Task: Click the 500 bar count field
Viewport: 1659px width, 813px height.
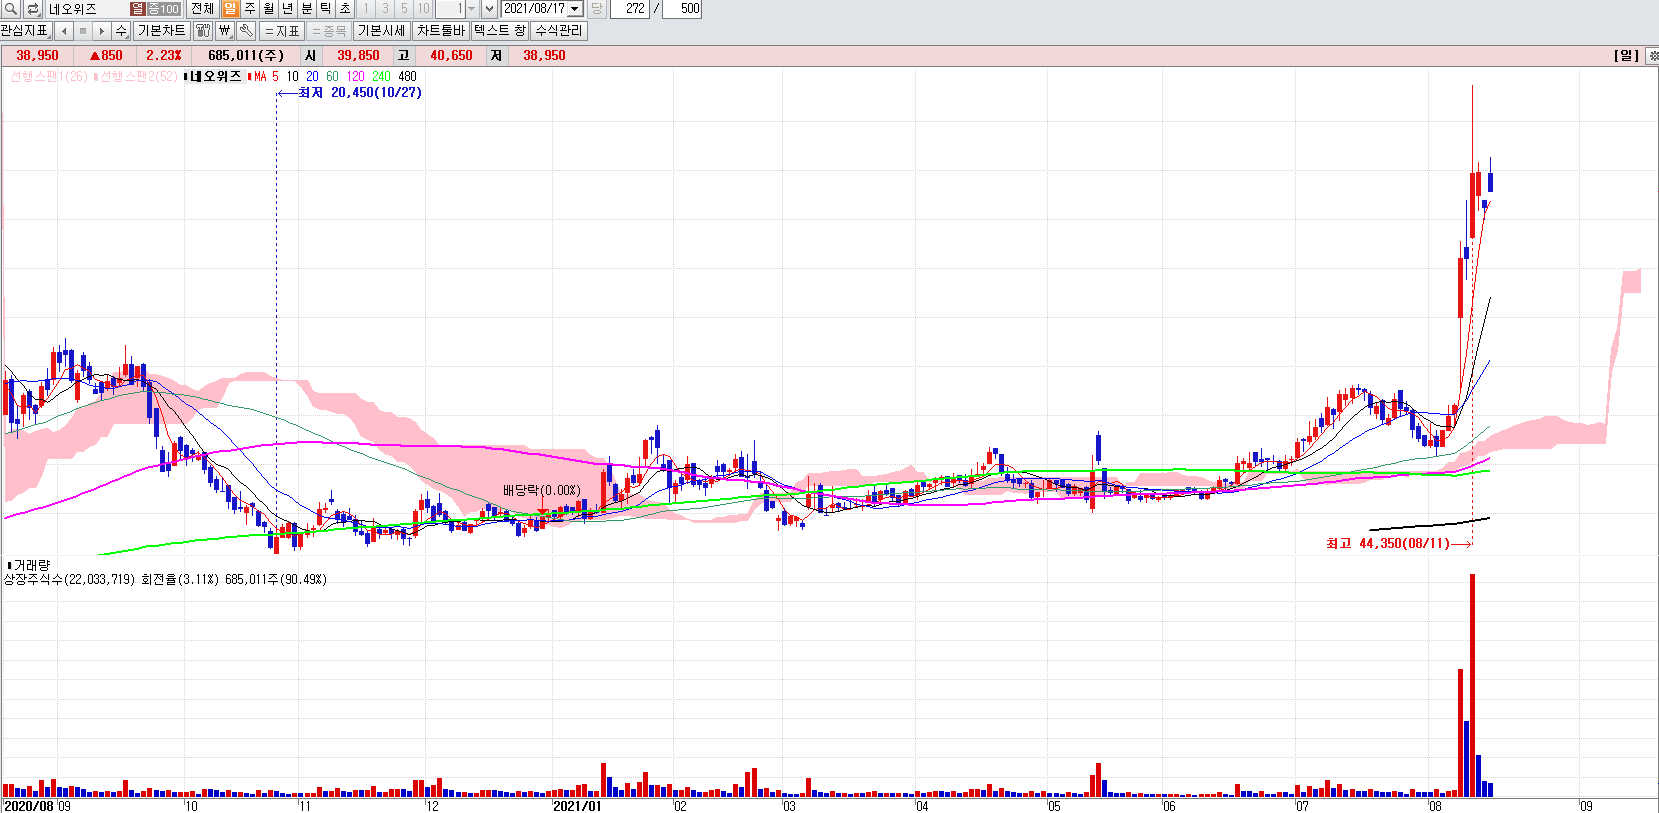Action: pyautogui.click(x=682, y=9)
